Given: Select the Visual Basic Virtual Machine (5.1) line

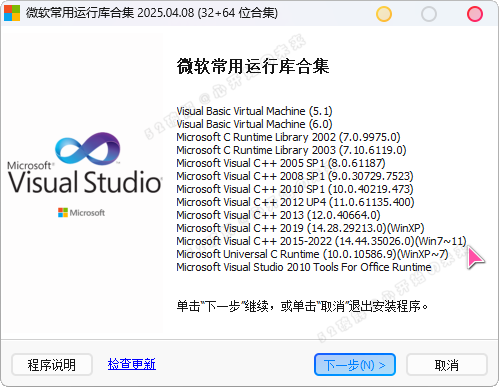Looking at the screenshot, I should click(254, 111).
